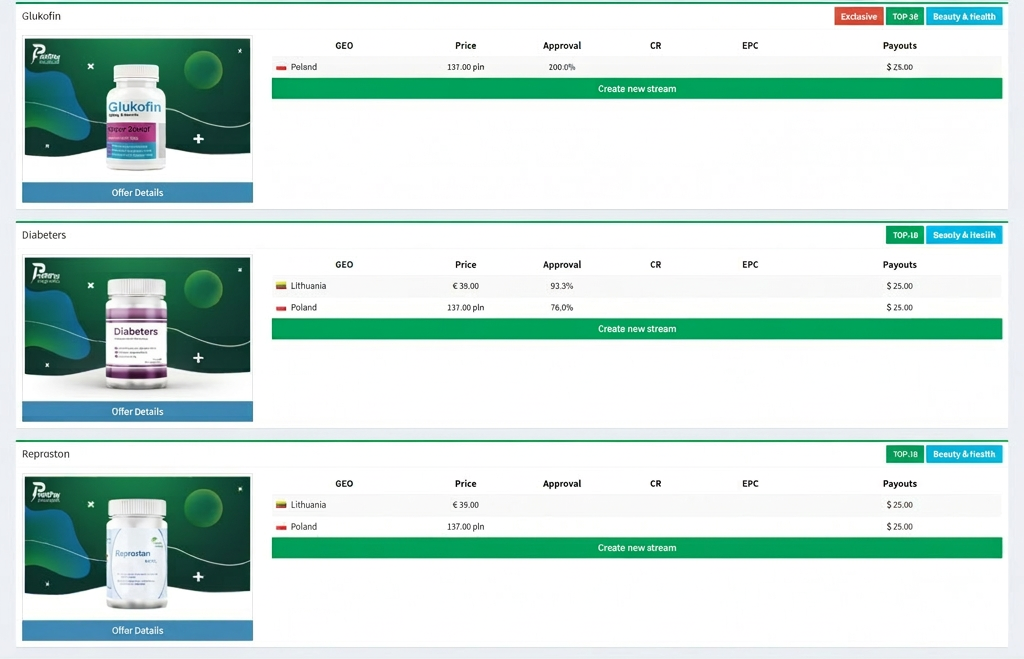This screenshot has width=1024, height=659.
Task: Click the CR column header in Diabeters table
Action: [656, 265]
